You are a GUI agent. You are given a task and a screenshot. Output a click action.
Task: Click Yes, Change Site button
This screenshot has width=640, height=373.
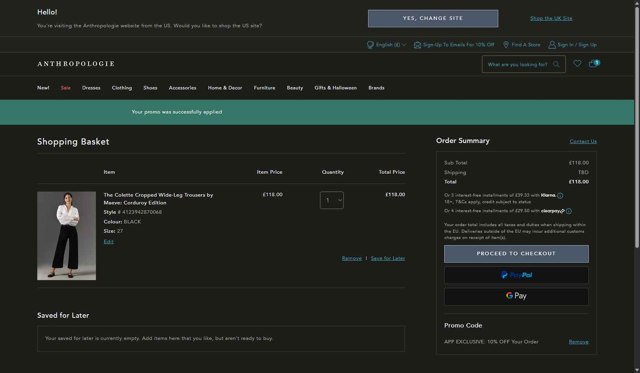[433, 18]
